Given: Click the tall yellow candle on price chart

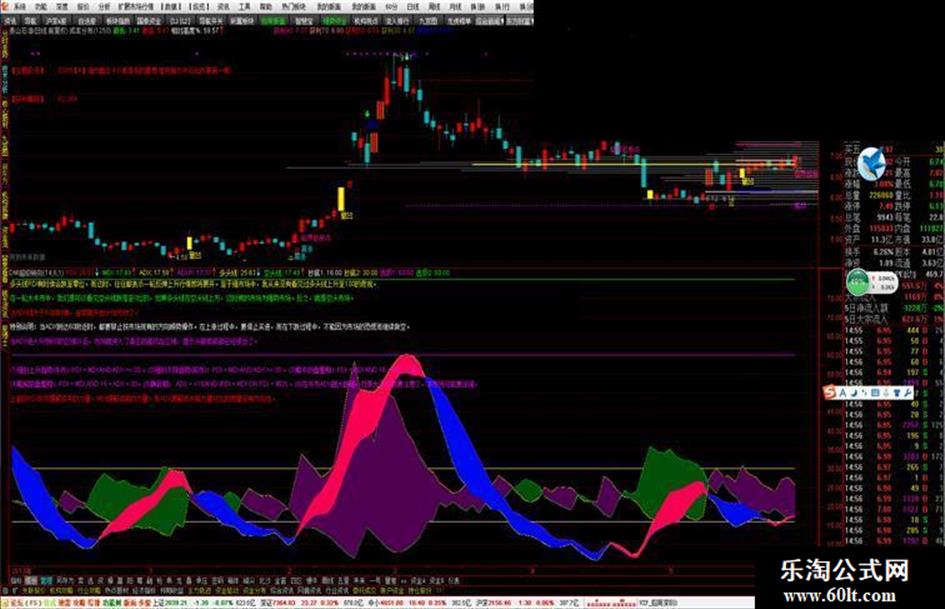Looking at the screenshot, I should point(341,199).
